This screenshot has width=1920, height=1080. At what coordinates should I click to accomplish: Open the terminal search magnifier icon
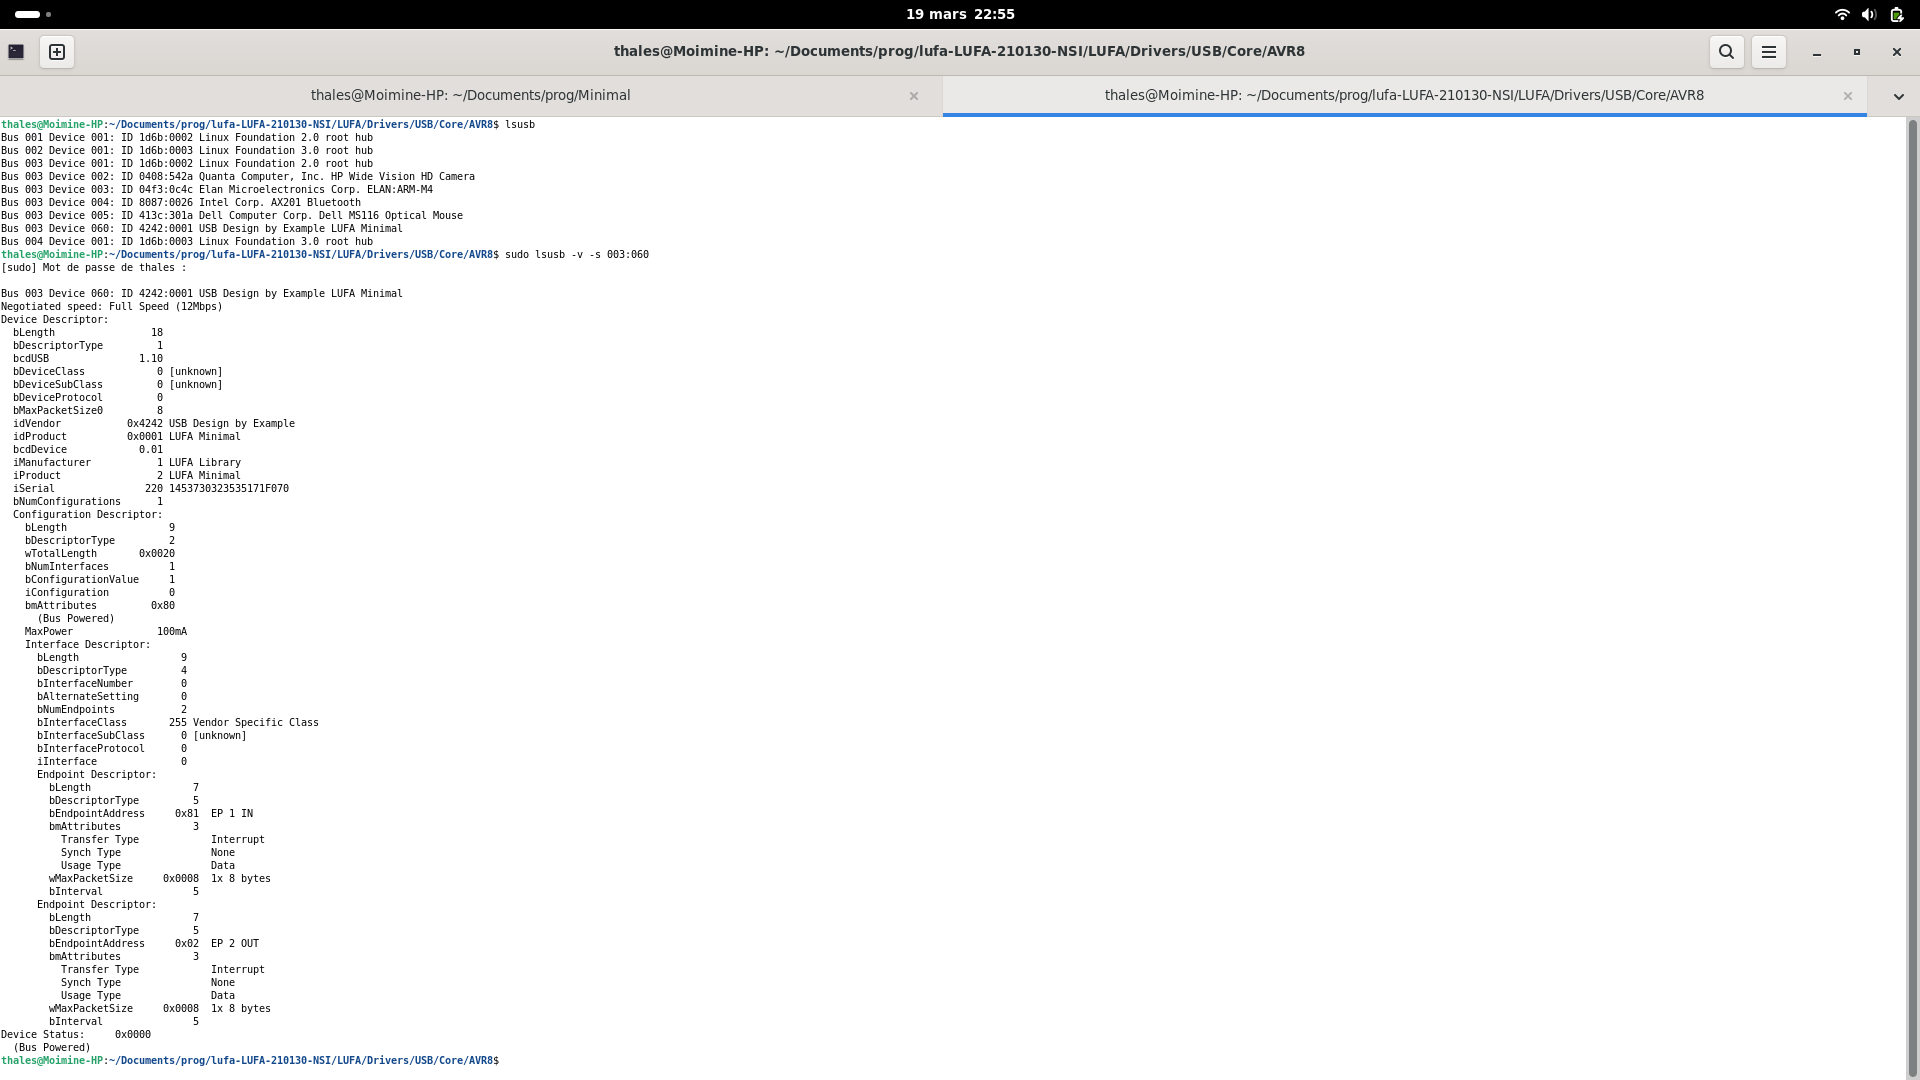point(1726,52)
